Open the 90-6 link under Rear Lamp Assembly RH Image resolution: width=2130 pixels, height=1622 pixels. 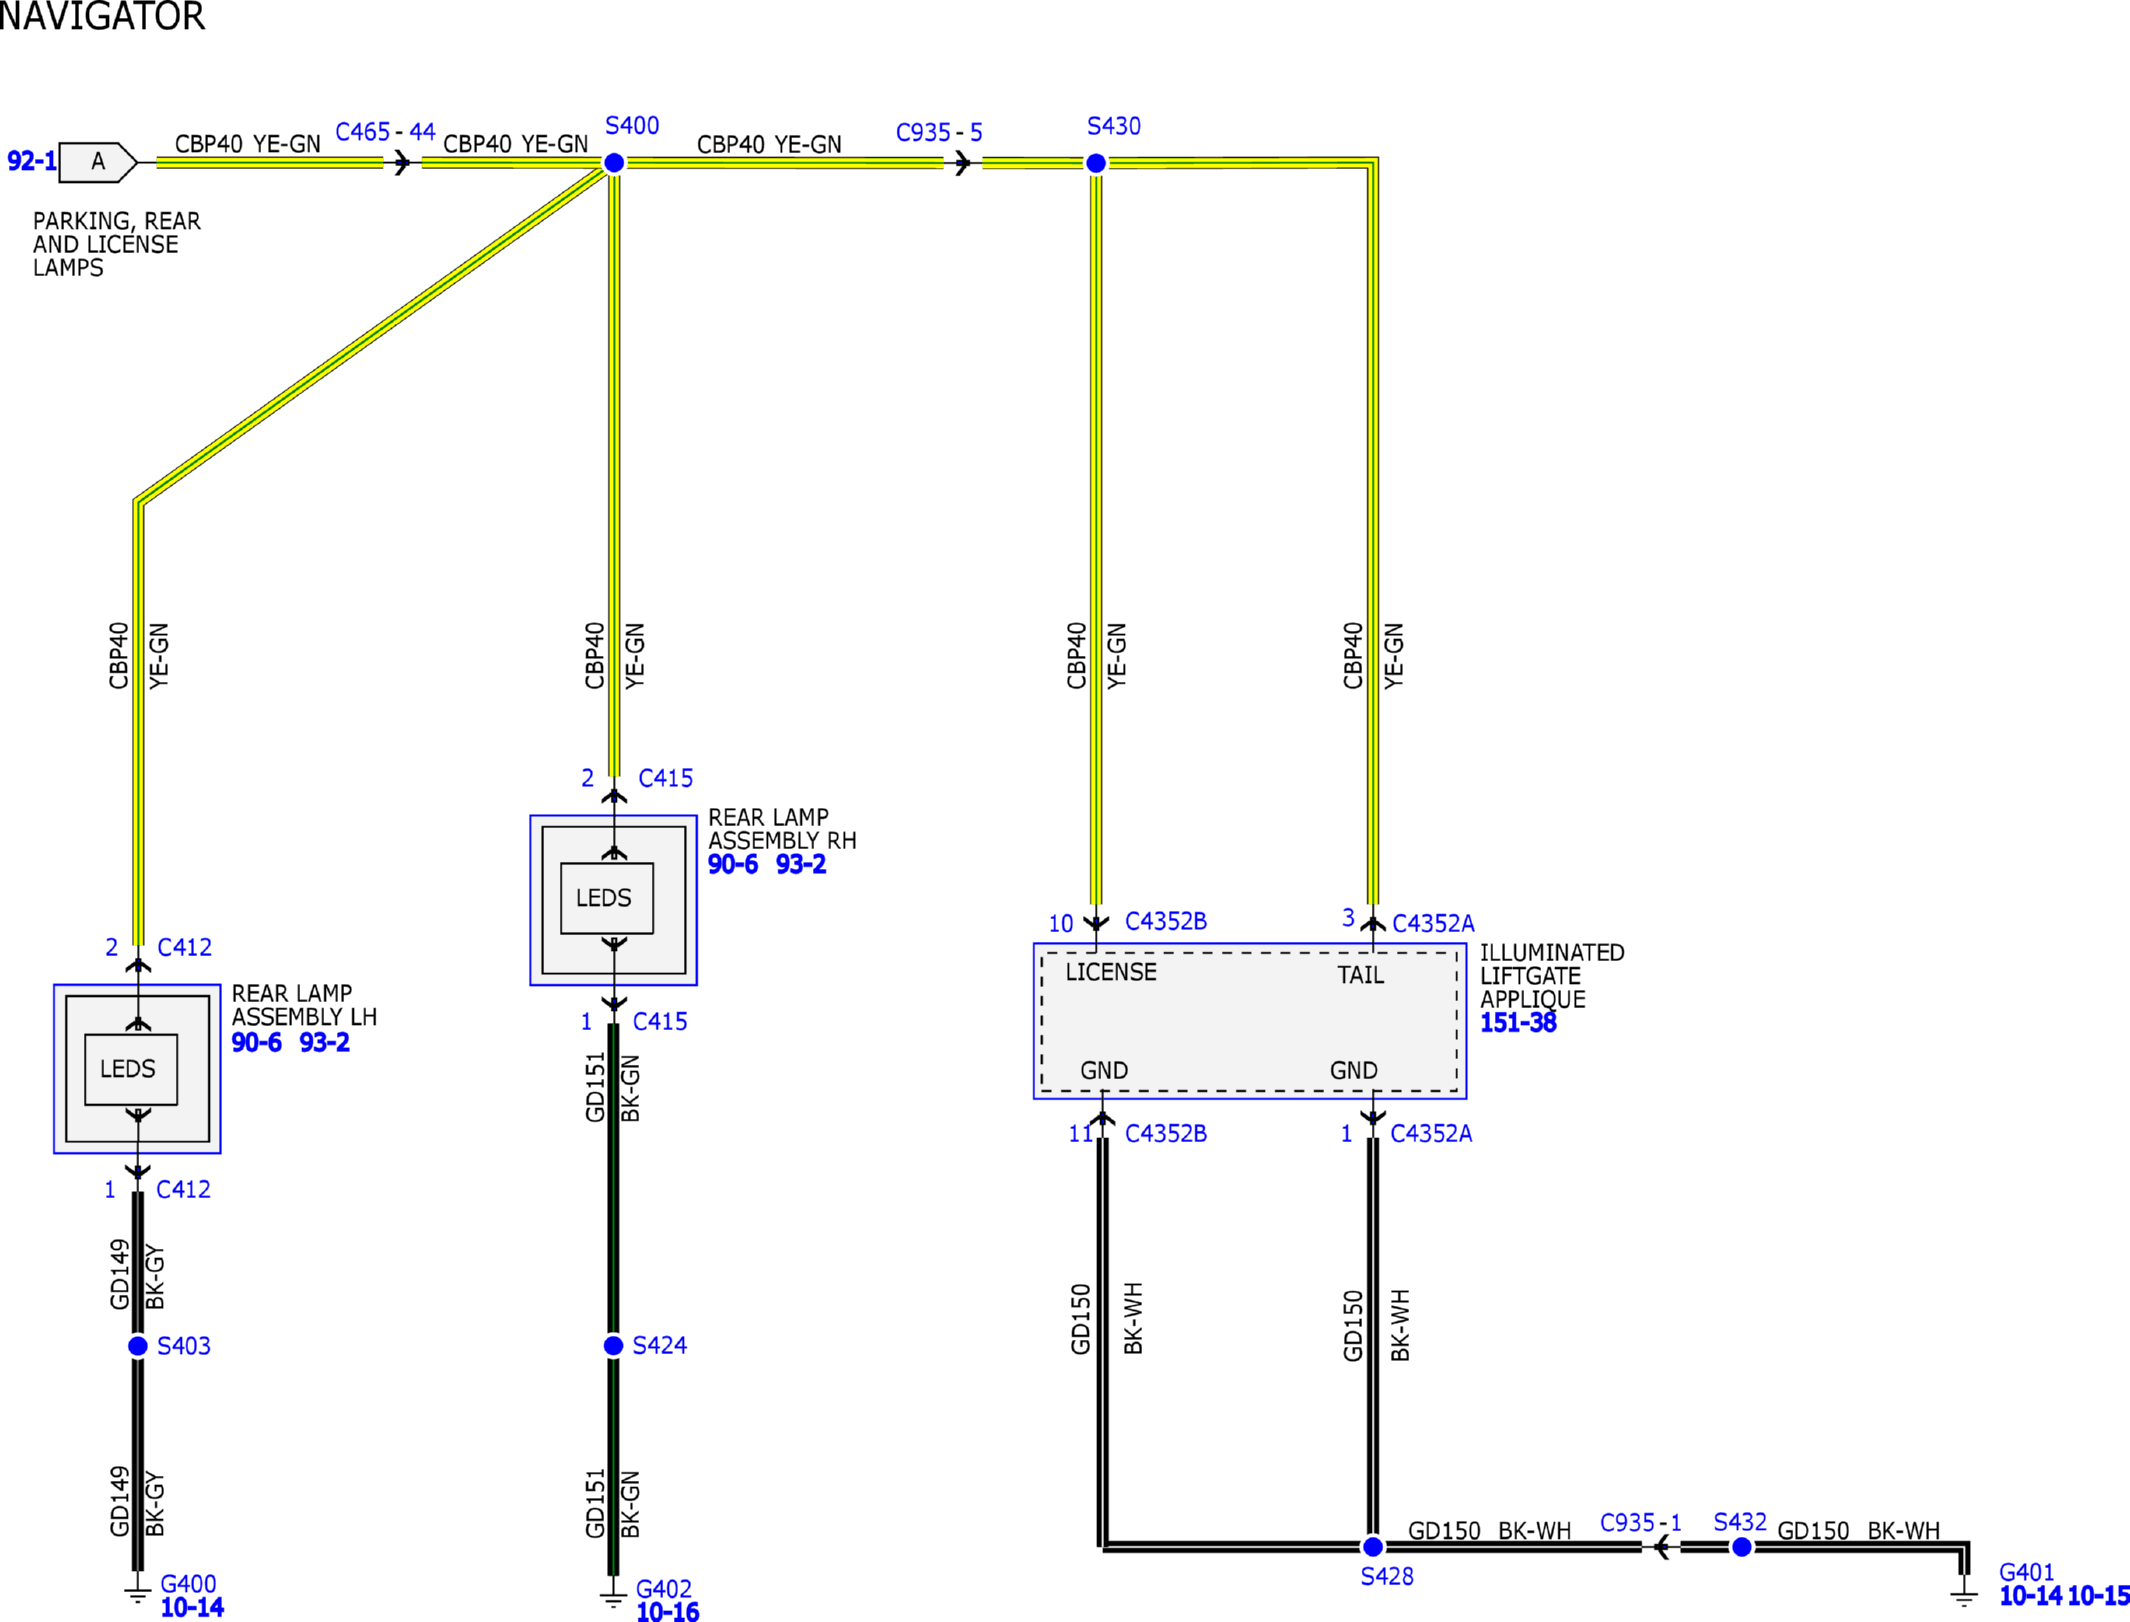[733, 865]
